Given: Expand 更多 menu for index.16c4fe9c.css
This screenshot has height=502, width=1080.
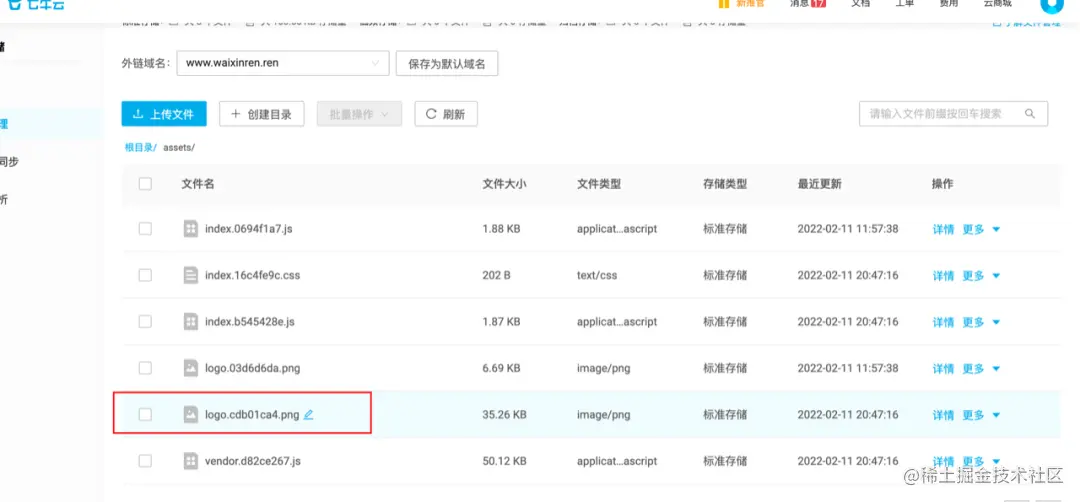Looking at the screenshot, I should pyautogui.click(x=981, y=275).
